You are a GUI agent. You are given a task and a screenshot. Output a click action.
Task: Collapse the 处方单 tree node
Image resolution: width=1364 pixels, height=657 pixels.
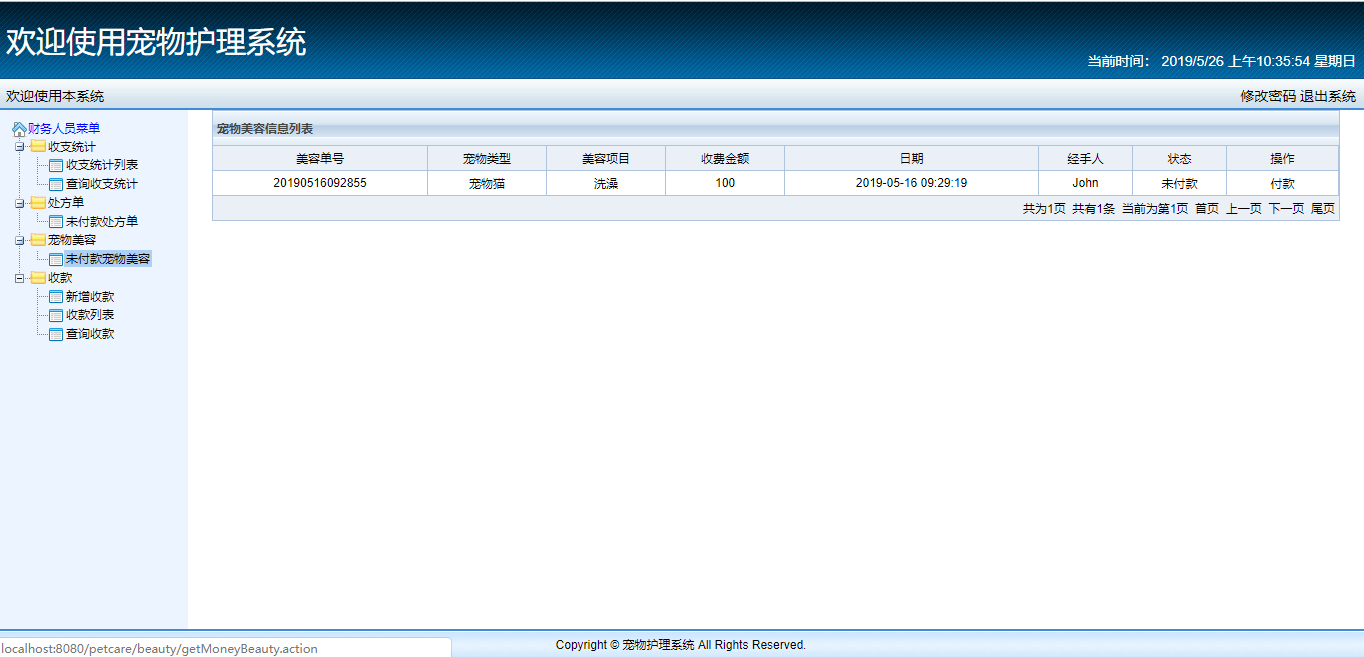pos(19,203)
